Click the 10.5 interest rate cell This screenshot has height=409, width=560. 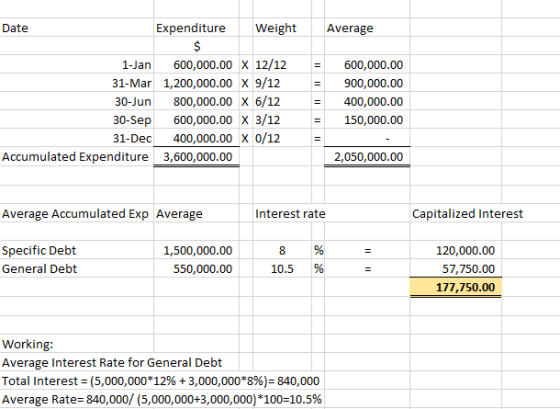[282, 269]
